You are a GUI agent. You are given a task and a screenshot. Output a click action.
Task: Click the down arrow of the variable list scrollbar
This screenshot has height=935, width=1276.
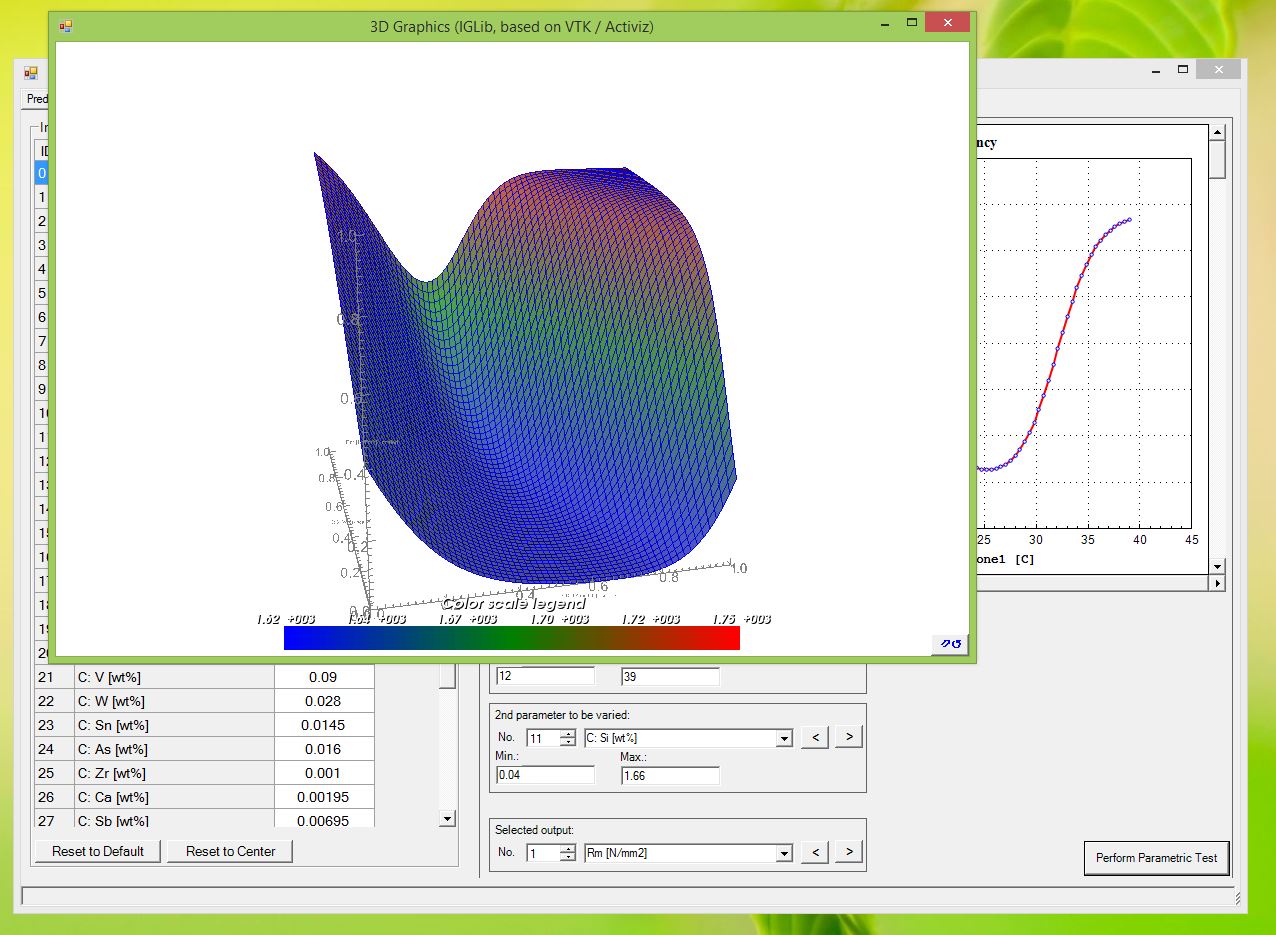(447, 818)
